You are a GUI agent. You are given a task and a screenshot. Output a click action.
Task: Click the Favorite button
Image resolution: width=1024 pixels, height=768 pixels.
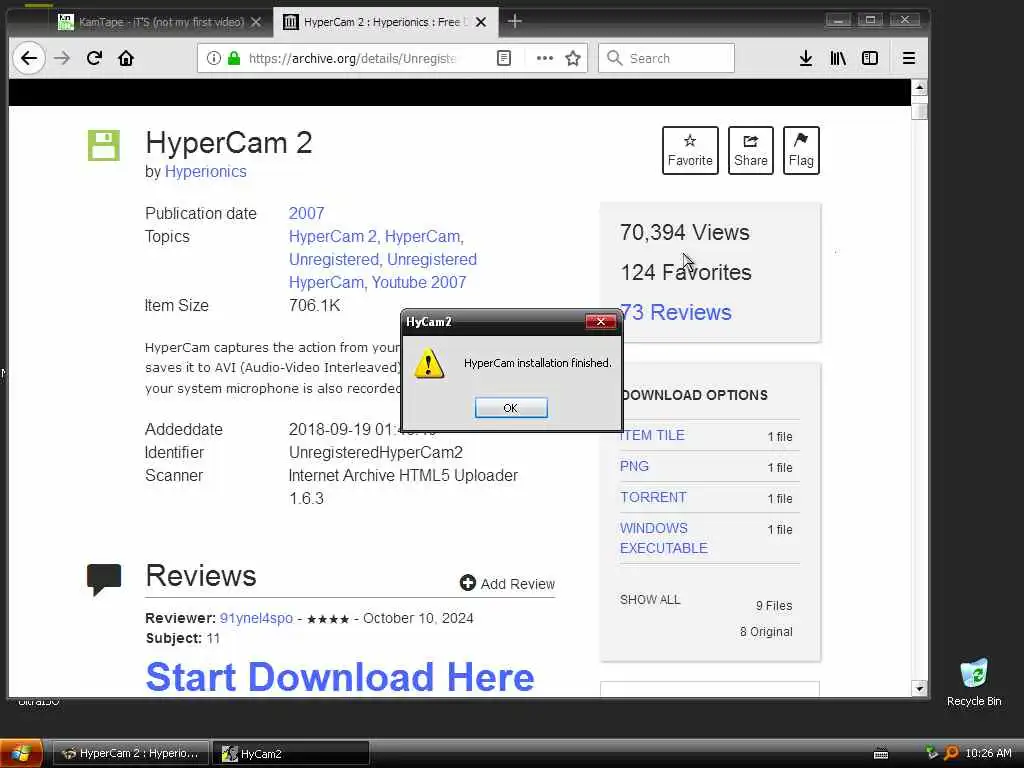tap(690, 150)
